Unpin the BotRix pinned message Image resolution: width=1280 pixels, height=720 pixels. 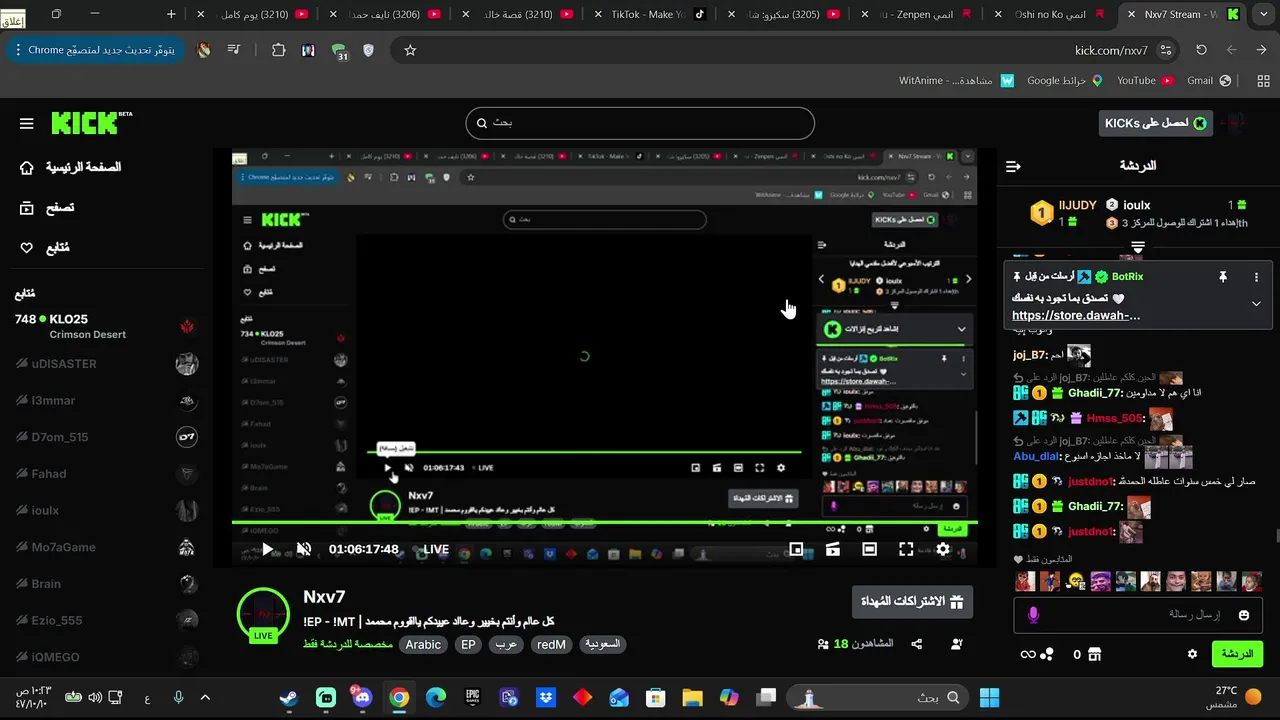(1222, 277)
